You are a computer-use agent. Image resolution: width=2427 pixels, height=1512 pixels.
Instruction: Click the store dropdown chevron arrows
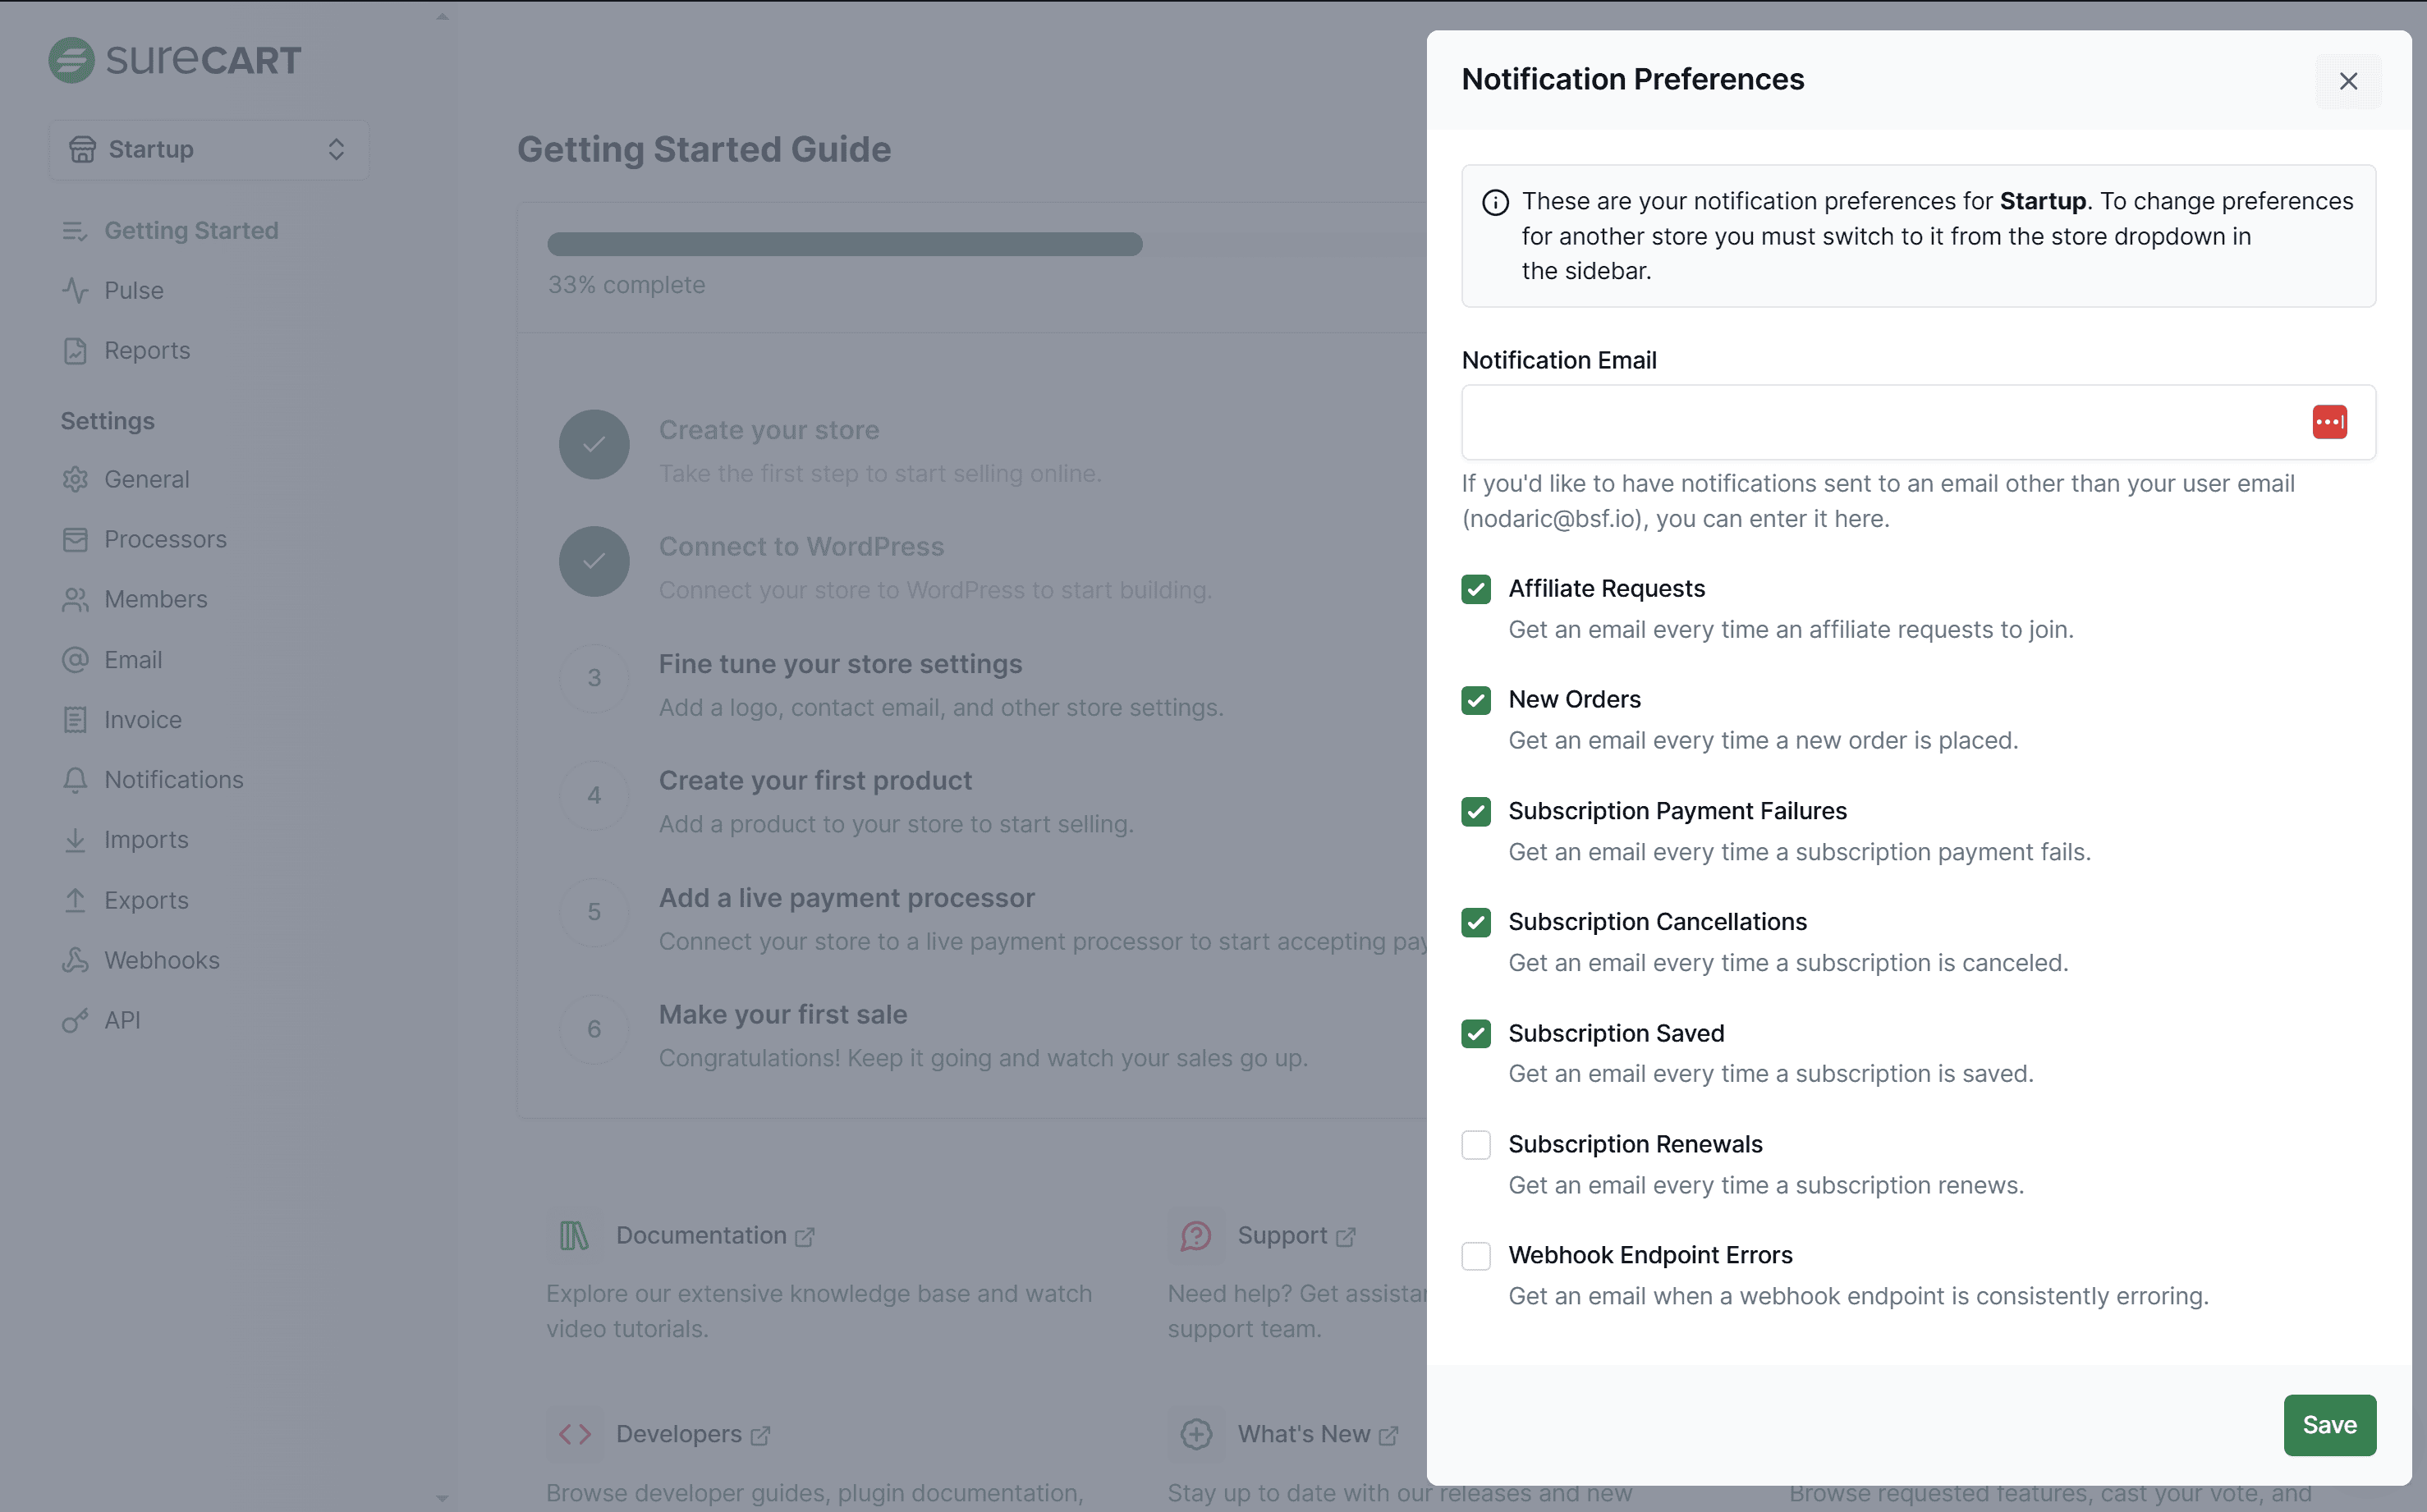(336, 150)
